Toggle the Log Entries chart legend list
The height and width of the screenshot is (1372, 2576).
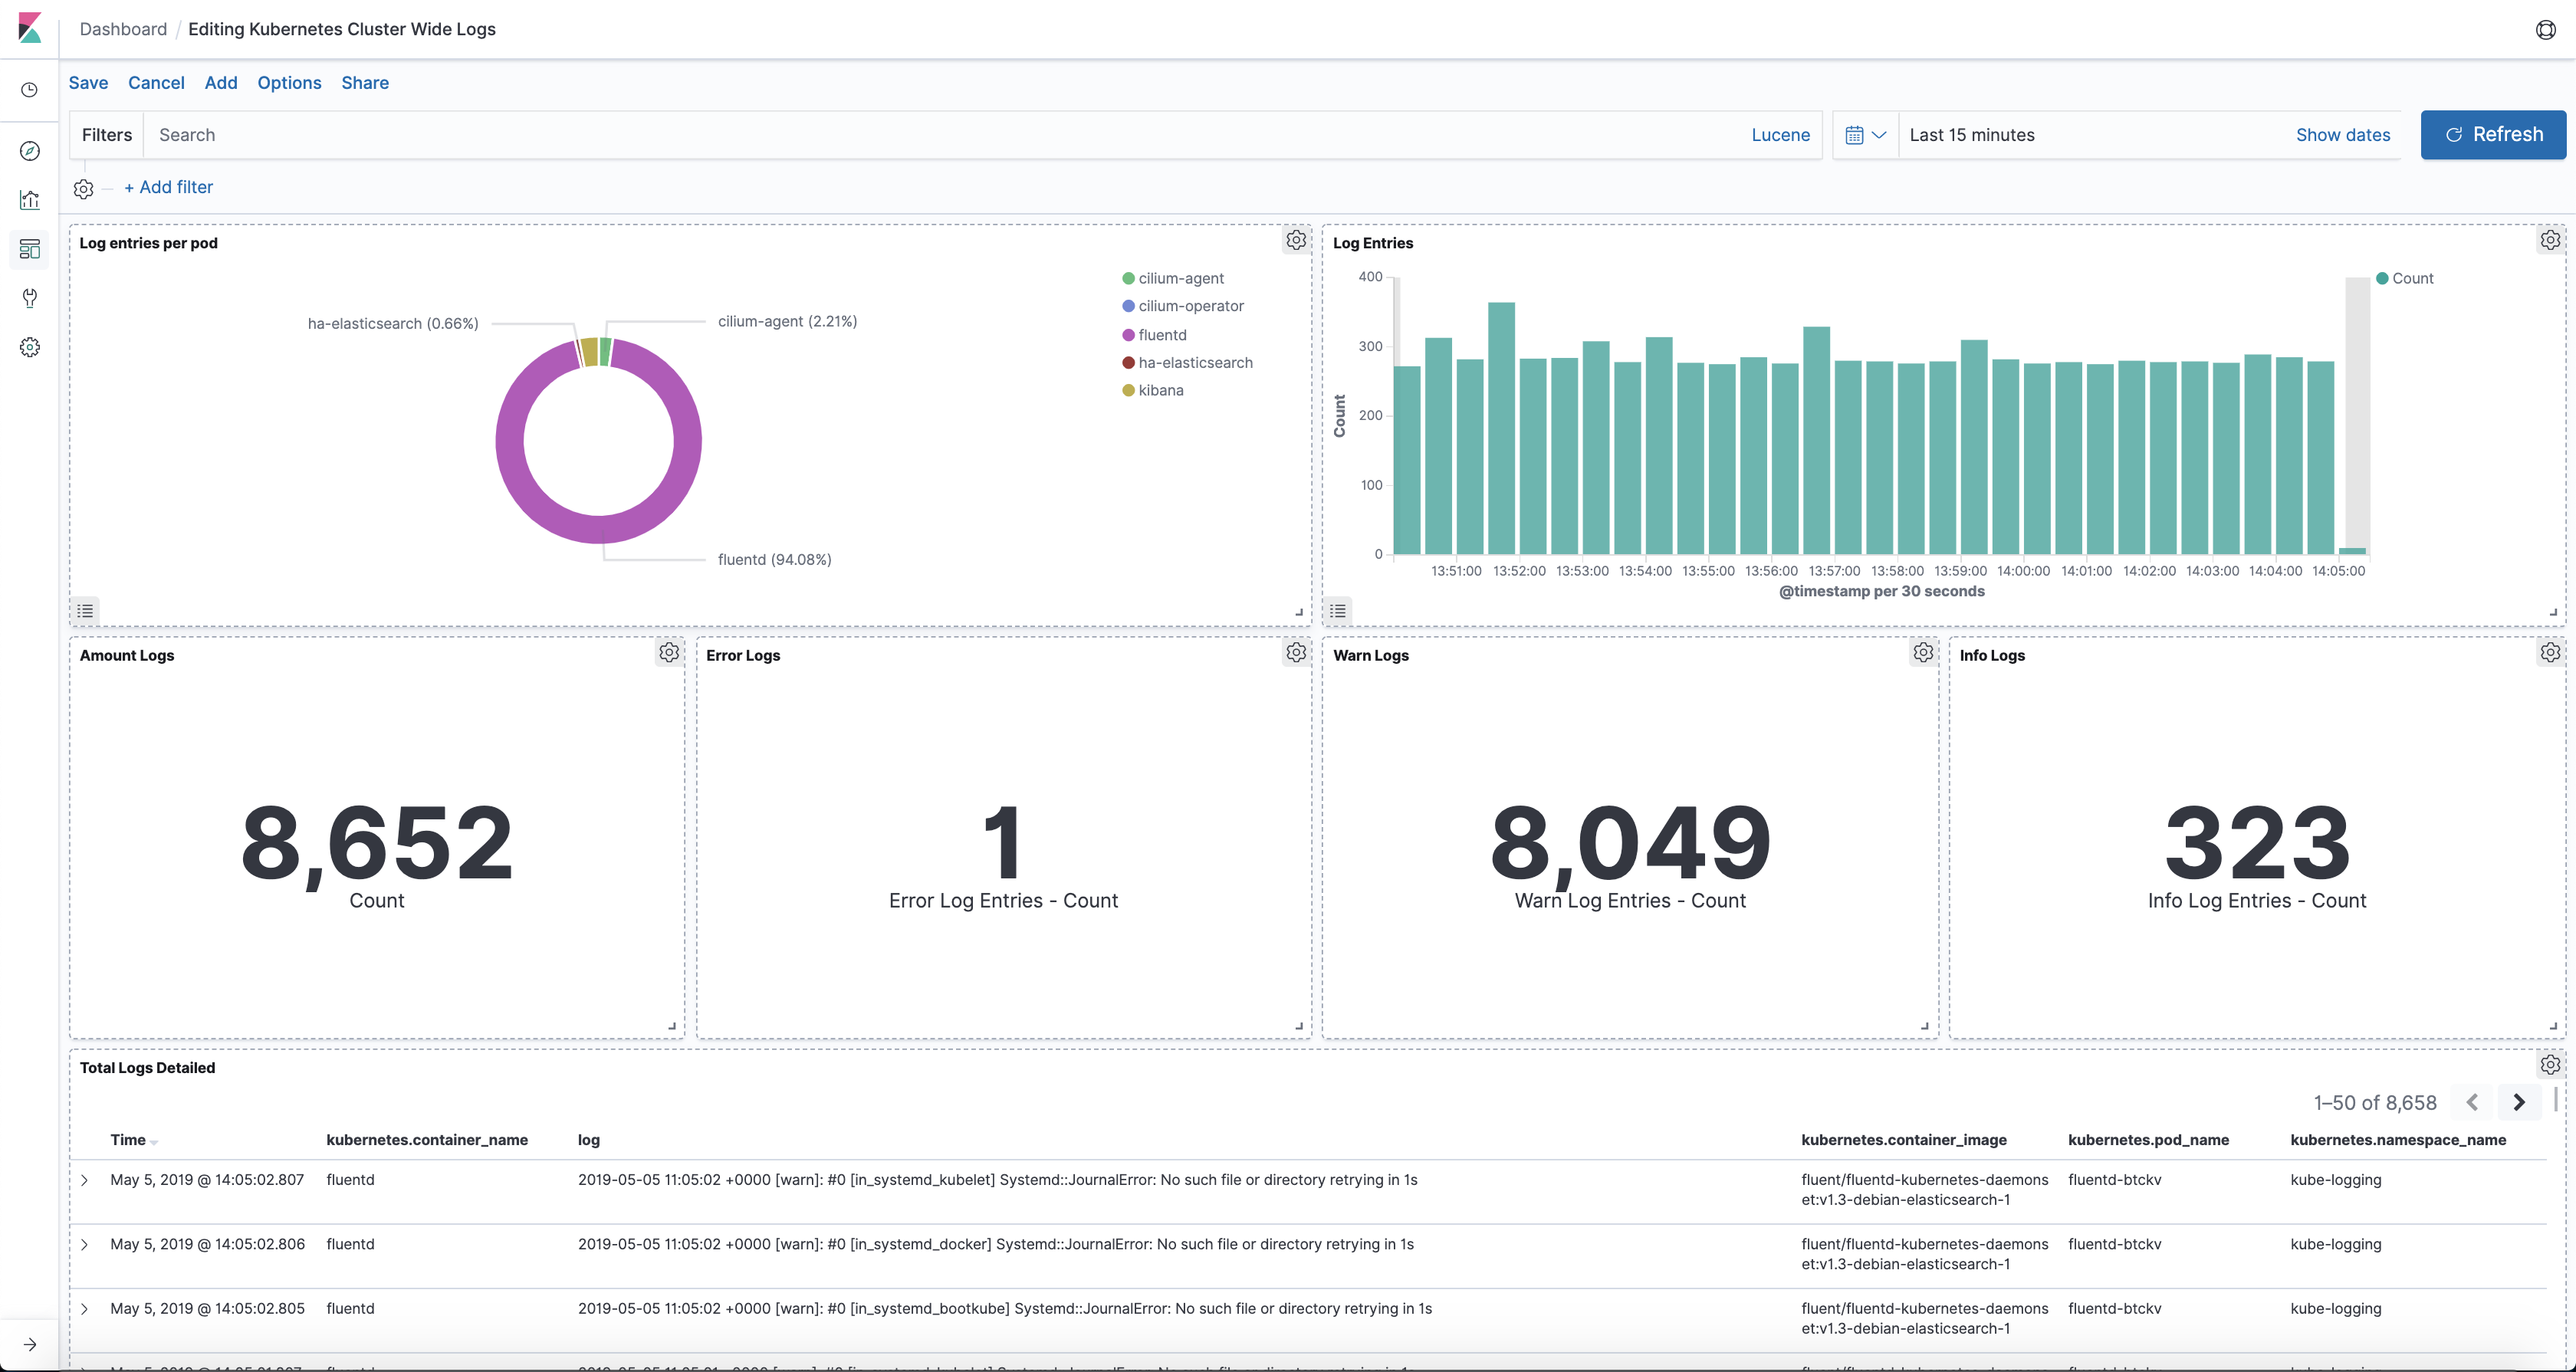[1338, 610]
